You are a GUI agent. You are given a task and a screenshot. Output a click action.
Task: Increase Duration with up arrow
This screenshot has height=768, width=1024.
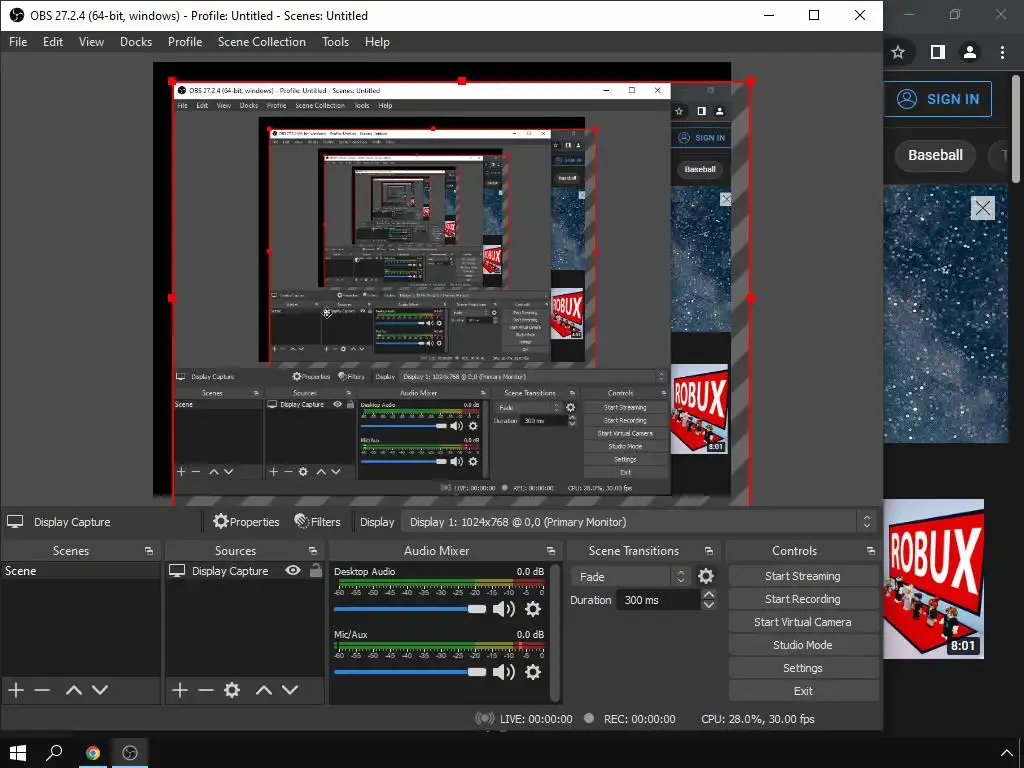point(709,594)
